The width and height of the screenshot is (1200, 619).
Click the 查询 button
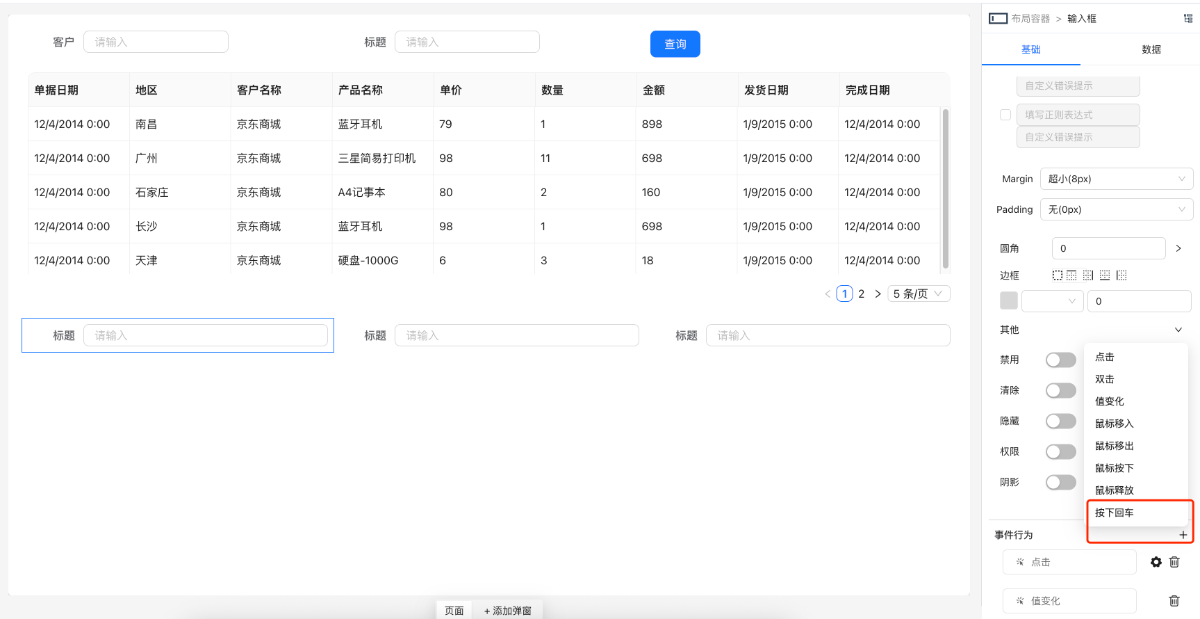pyautogui.click(x=674, y=43)
